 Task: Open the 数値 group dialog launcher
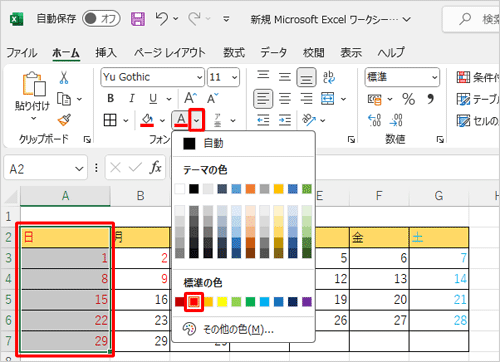(x=440, y=140)
